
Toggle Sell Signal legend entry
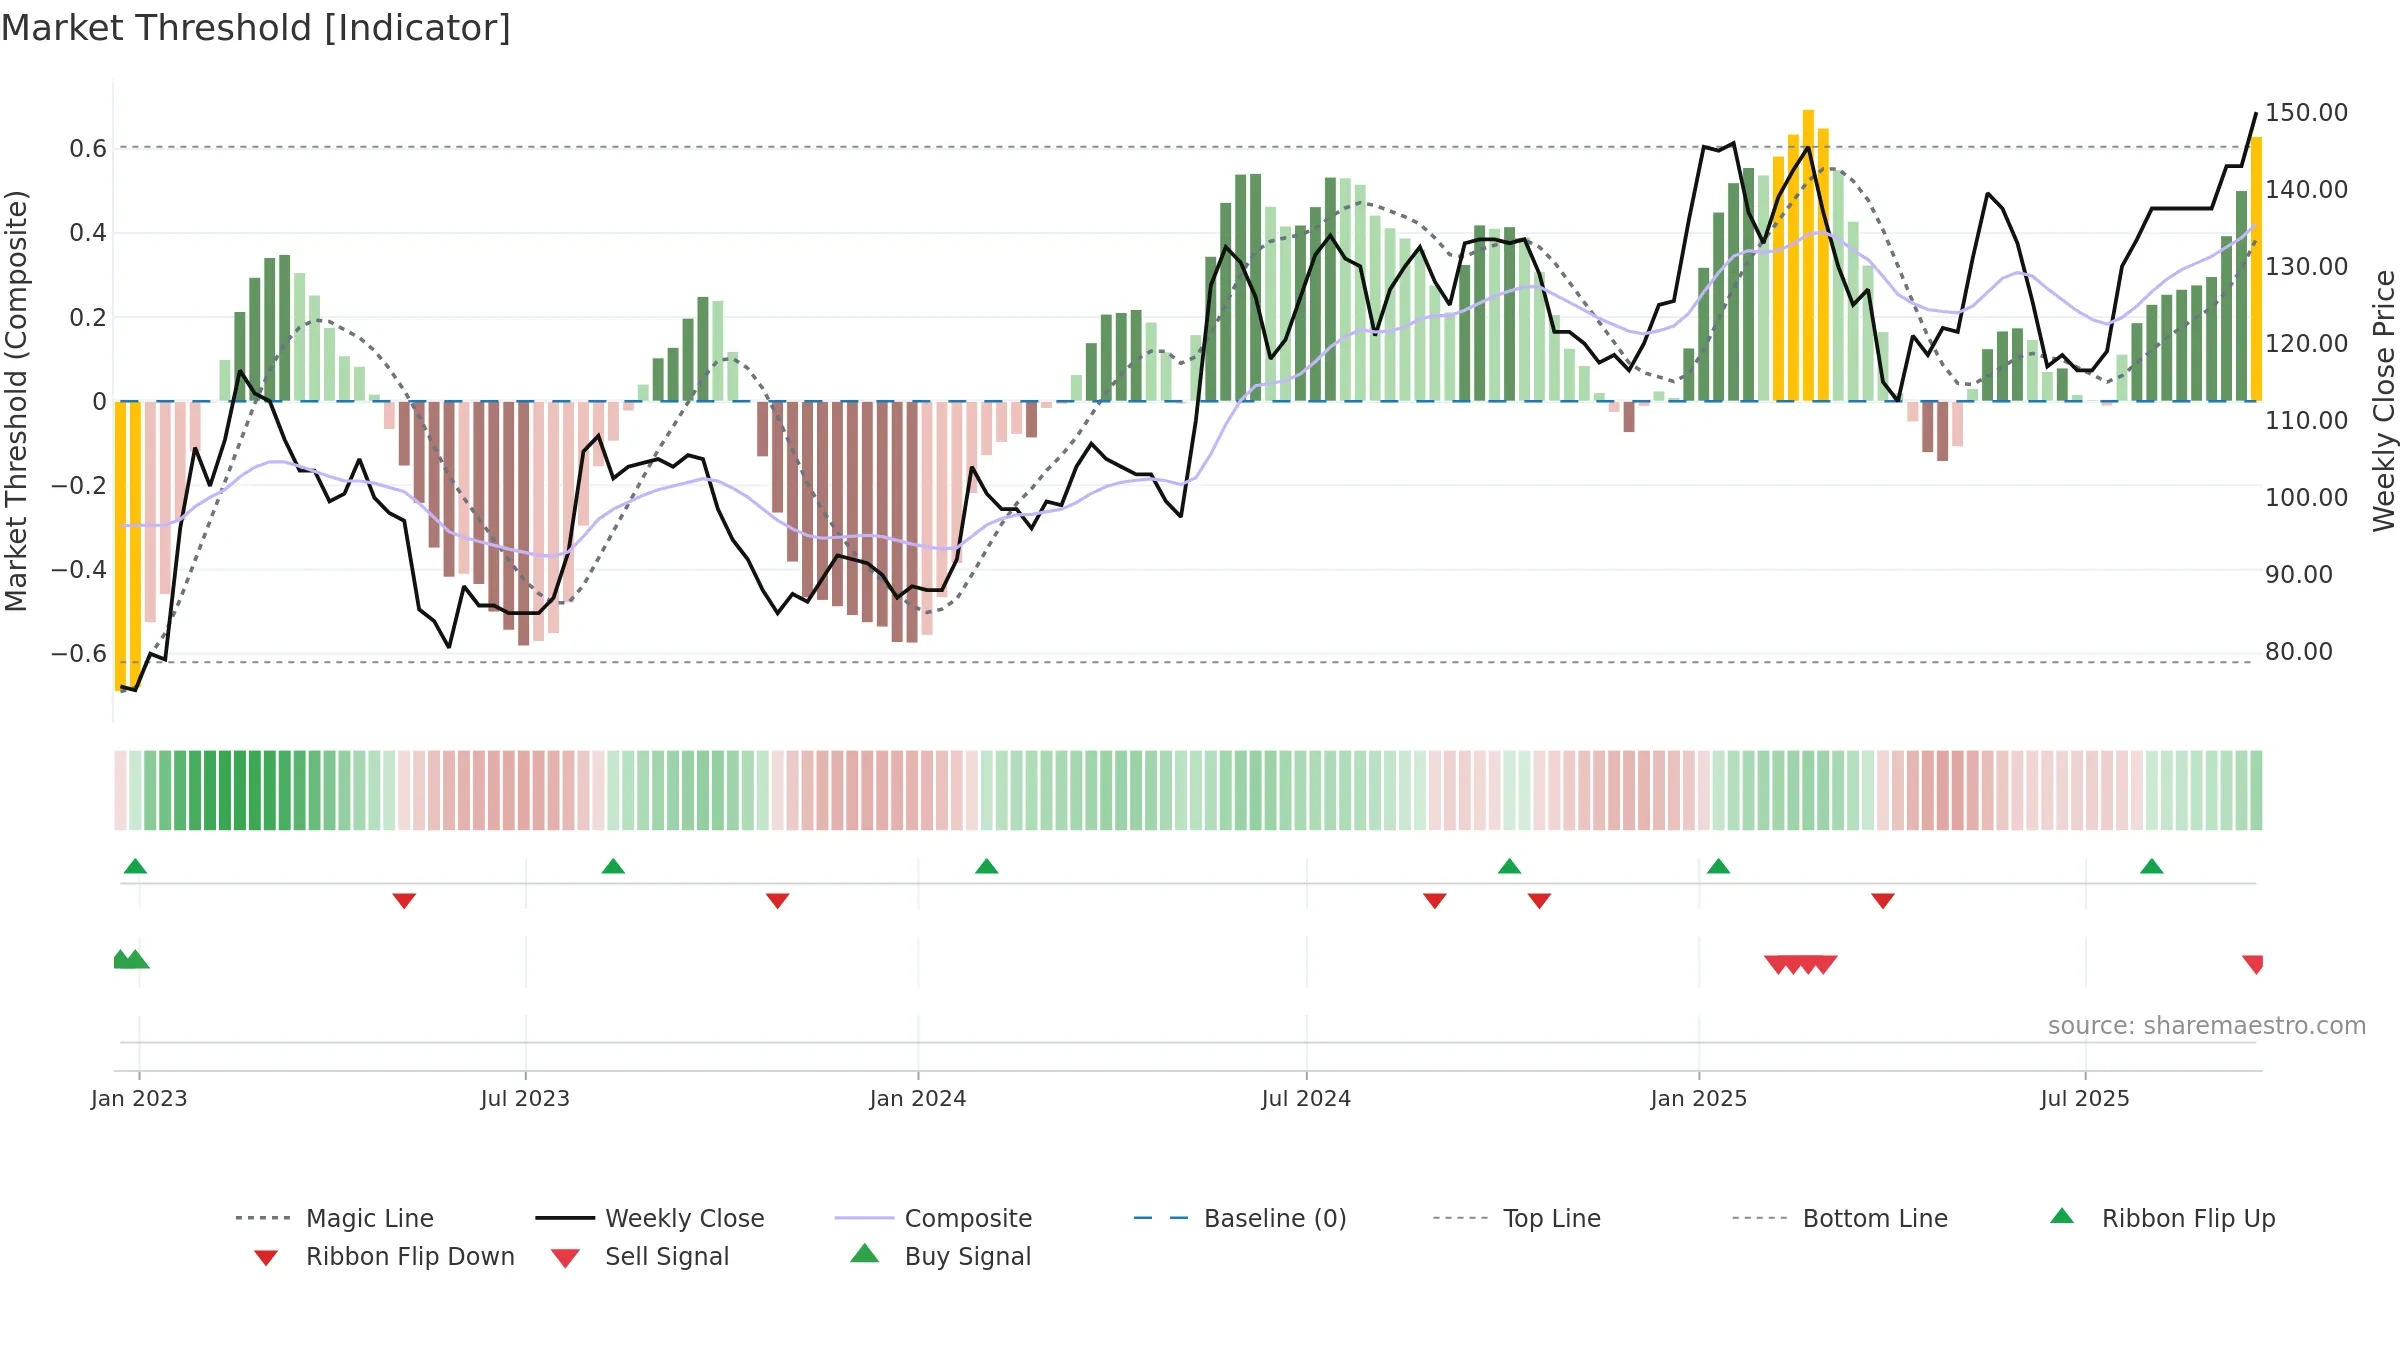click(640, 1256)
